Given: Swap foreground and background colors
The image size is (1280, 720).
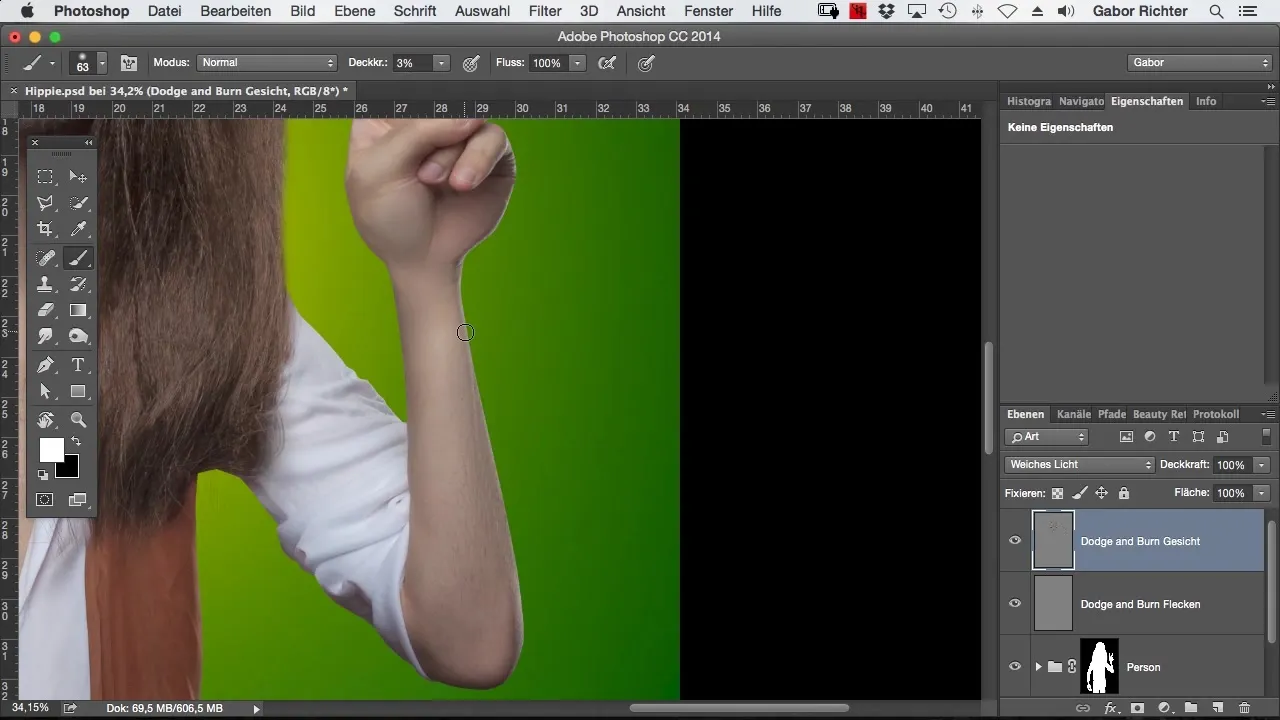Looking at the screenshot, I should pos(75,442).
